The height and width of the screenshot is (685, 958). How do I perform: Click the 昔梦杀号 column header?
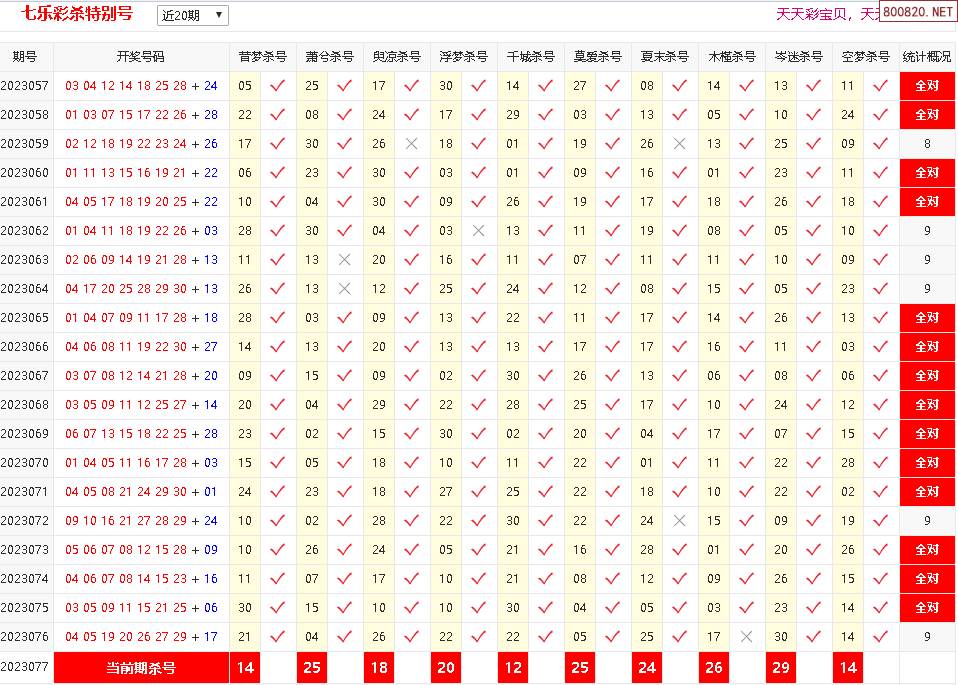263,57
